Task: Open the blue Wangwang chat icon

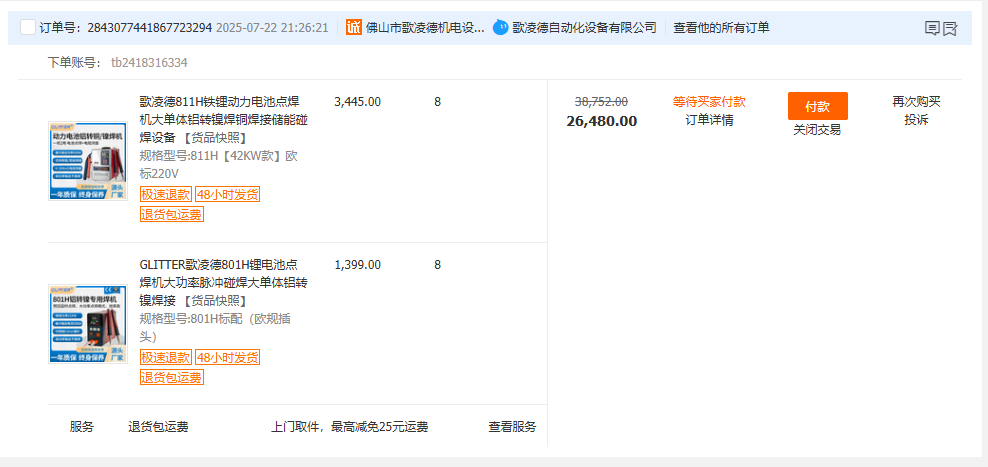Action: tap(500, 27)
